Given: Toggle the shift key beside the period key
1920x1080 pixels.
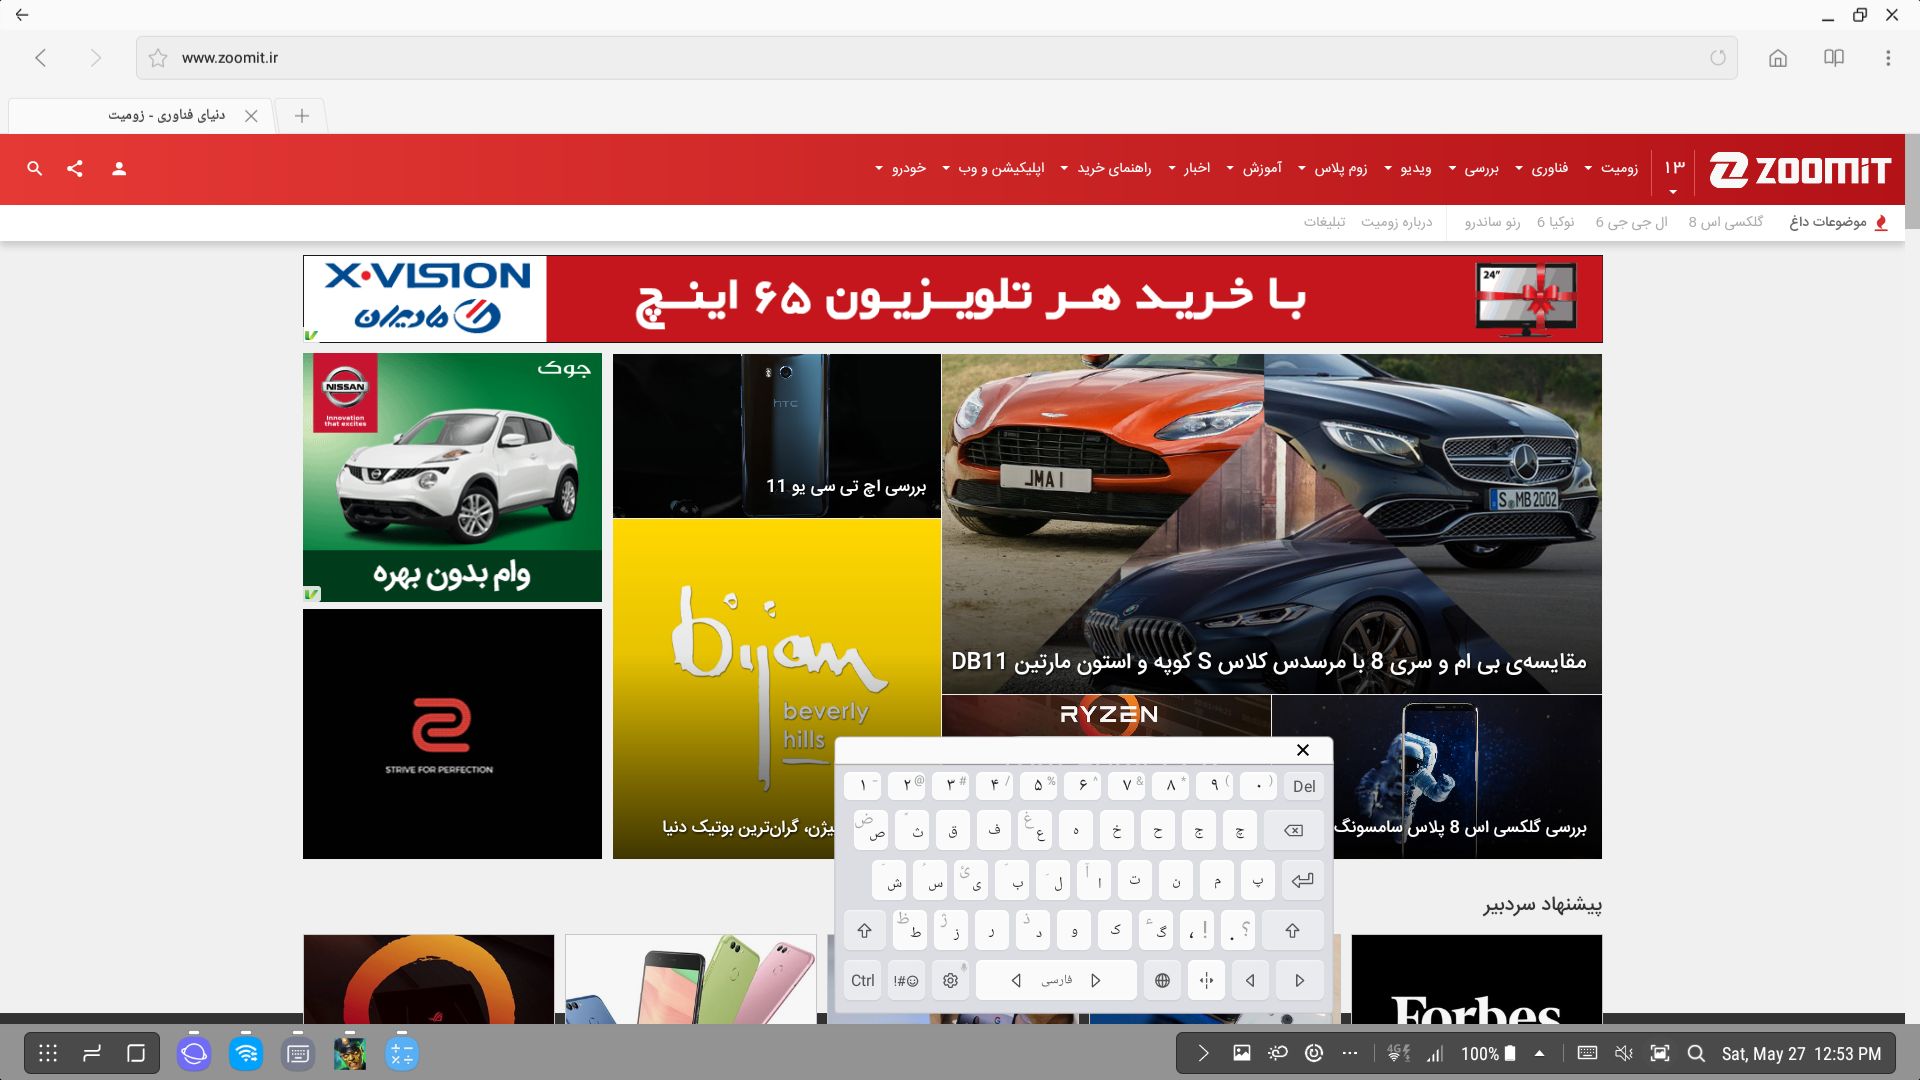Looking at the screenshot, I should tap(1292, 931).
